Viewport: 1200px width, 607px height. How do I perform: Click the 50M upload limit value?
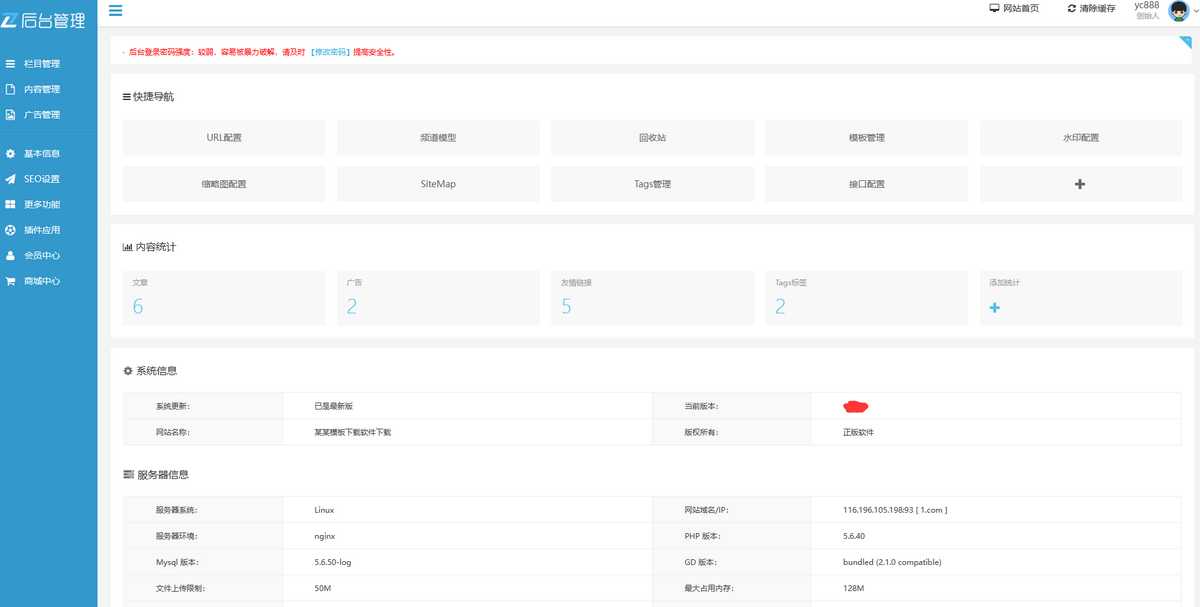322,588
